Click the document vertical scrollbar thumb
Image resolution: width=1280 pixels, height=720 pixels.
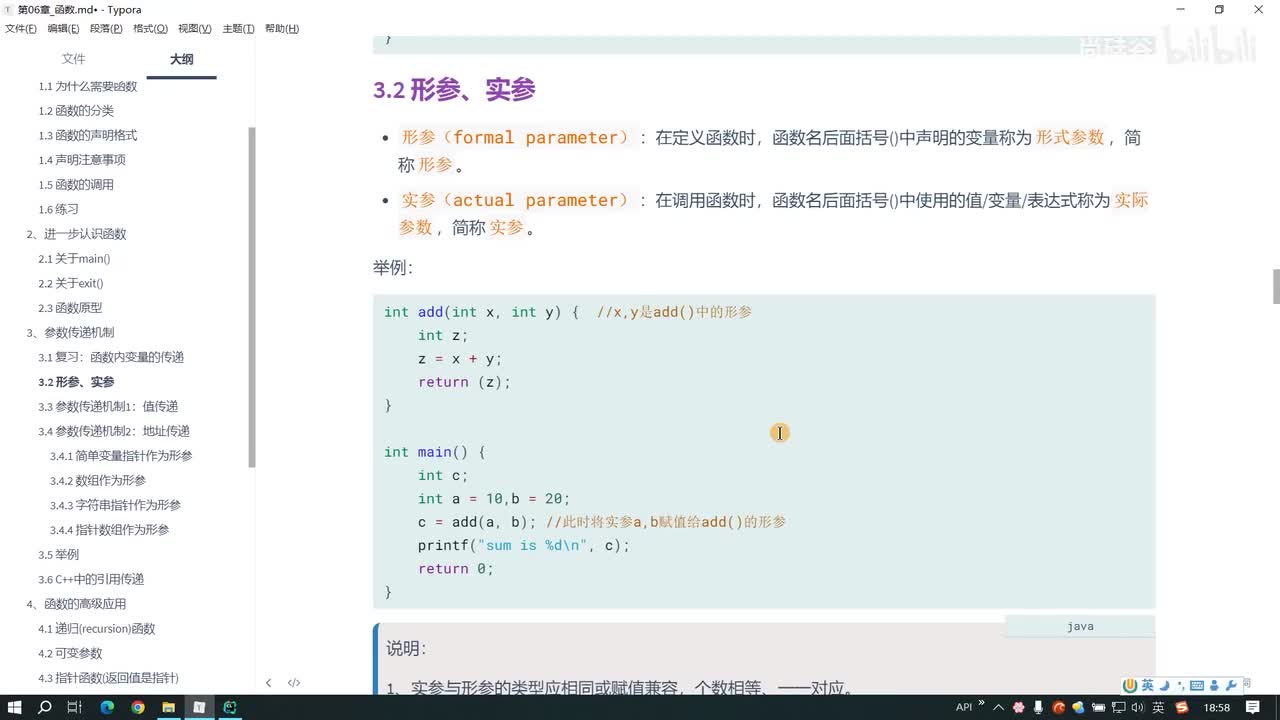coord(1275,286)
